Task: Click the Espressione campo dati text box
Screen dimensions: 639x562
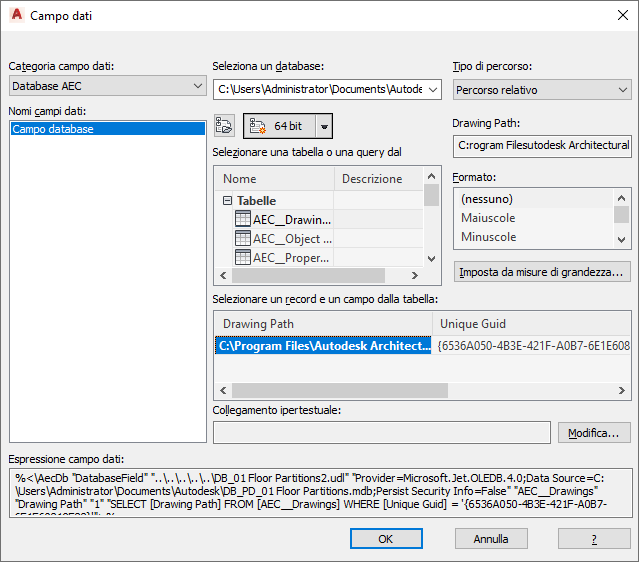Action: point(321,493)
